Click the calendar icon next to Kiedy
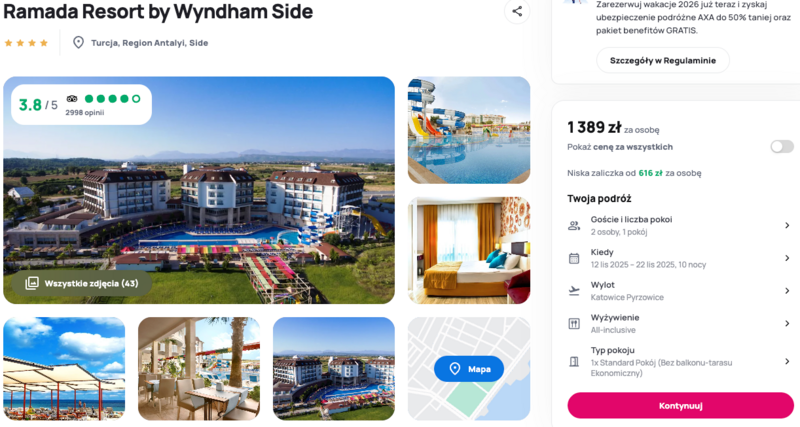The height and width of the screenshot is (427, 800). point(574,258)
